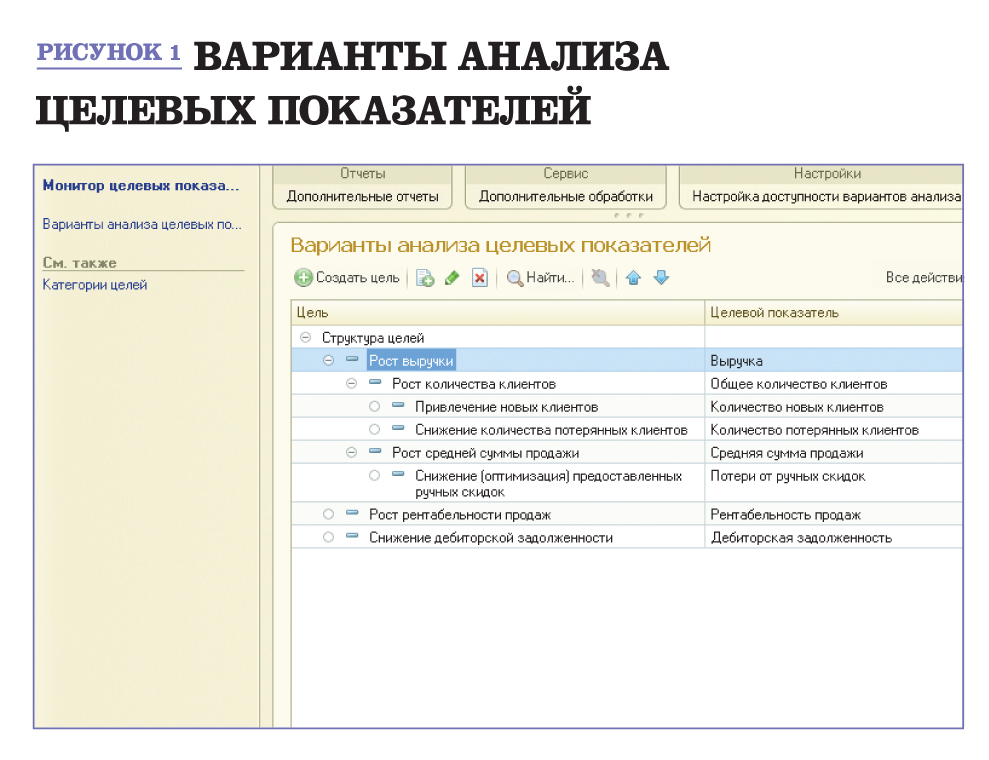Click dash icon beside Снижение (оптимизация) предоставленных скидок
This screenshot has width=989, height=760.
pos(398,474)
